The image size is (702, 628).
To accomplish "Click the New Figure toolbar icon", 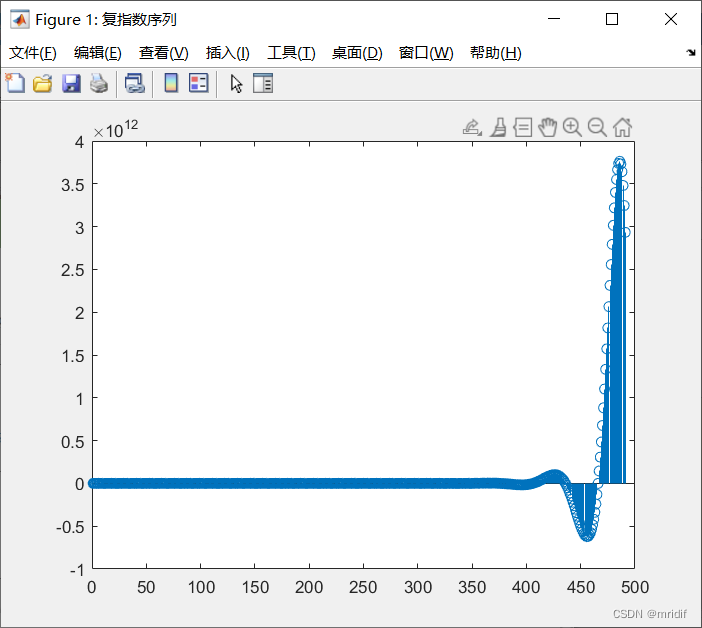I will (x=15, y=83).
